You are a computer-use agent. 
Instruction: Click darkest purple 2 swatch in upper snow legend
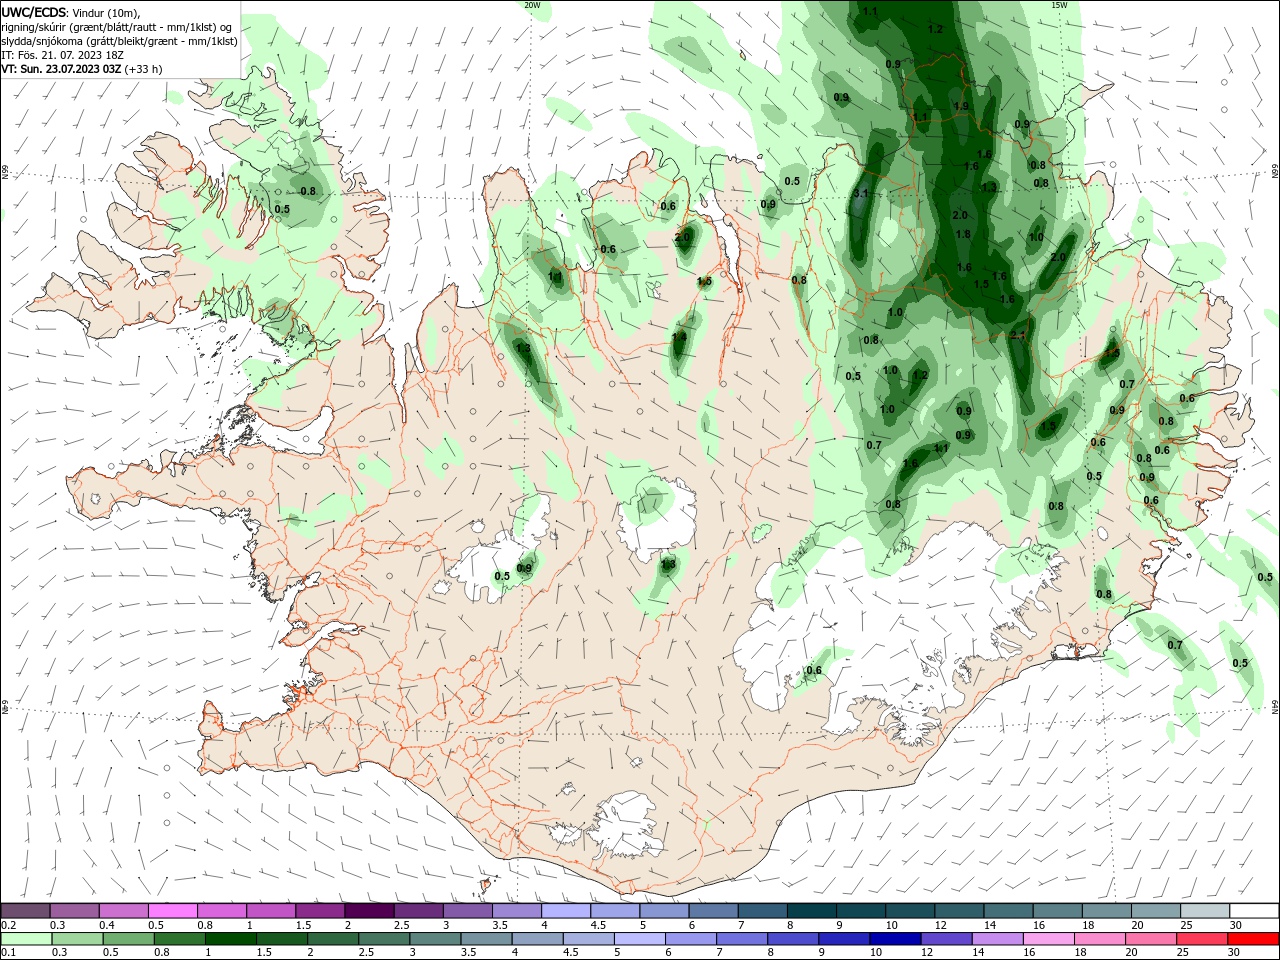pos(368,910)
